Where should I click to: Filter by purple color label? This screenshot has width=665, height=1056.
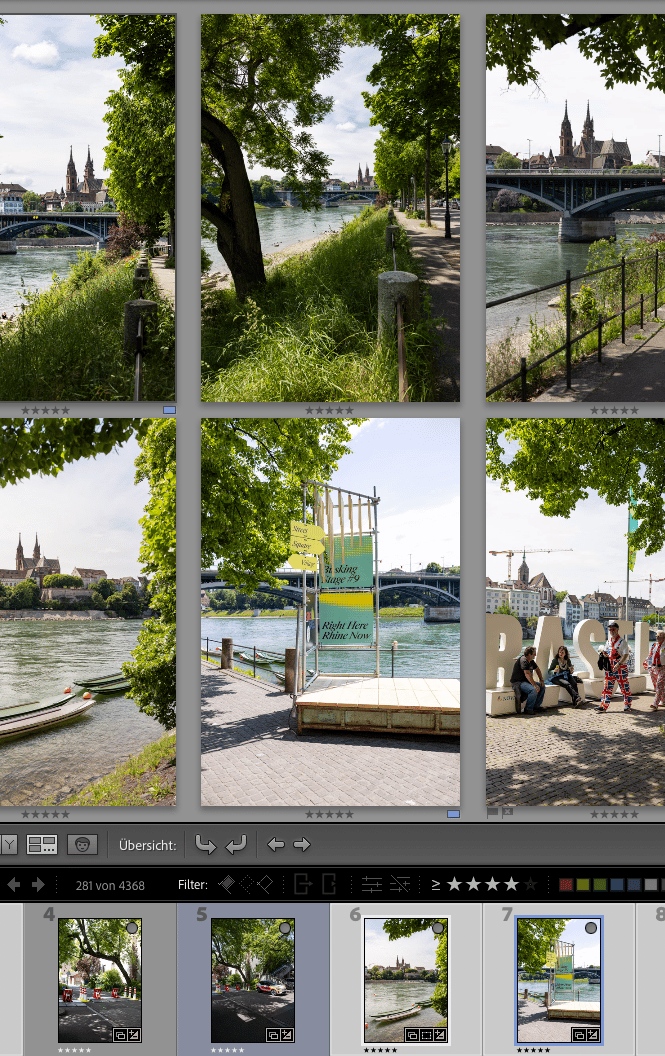(x=633, y=884)
